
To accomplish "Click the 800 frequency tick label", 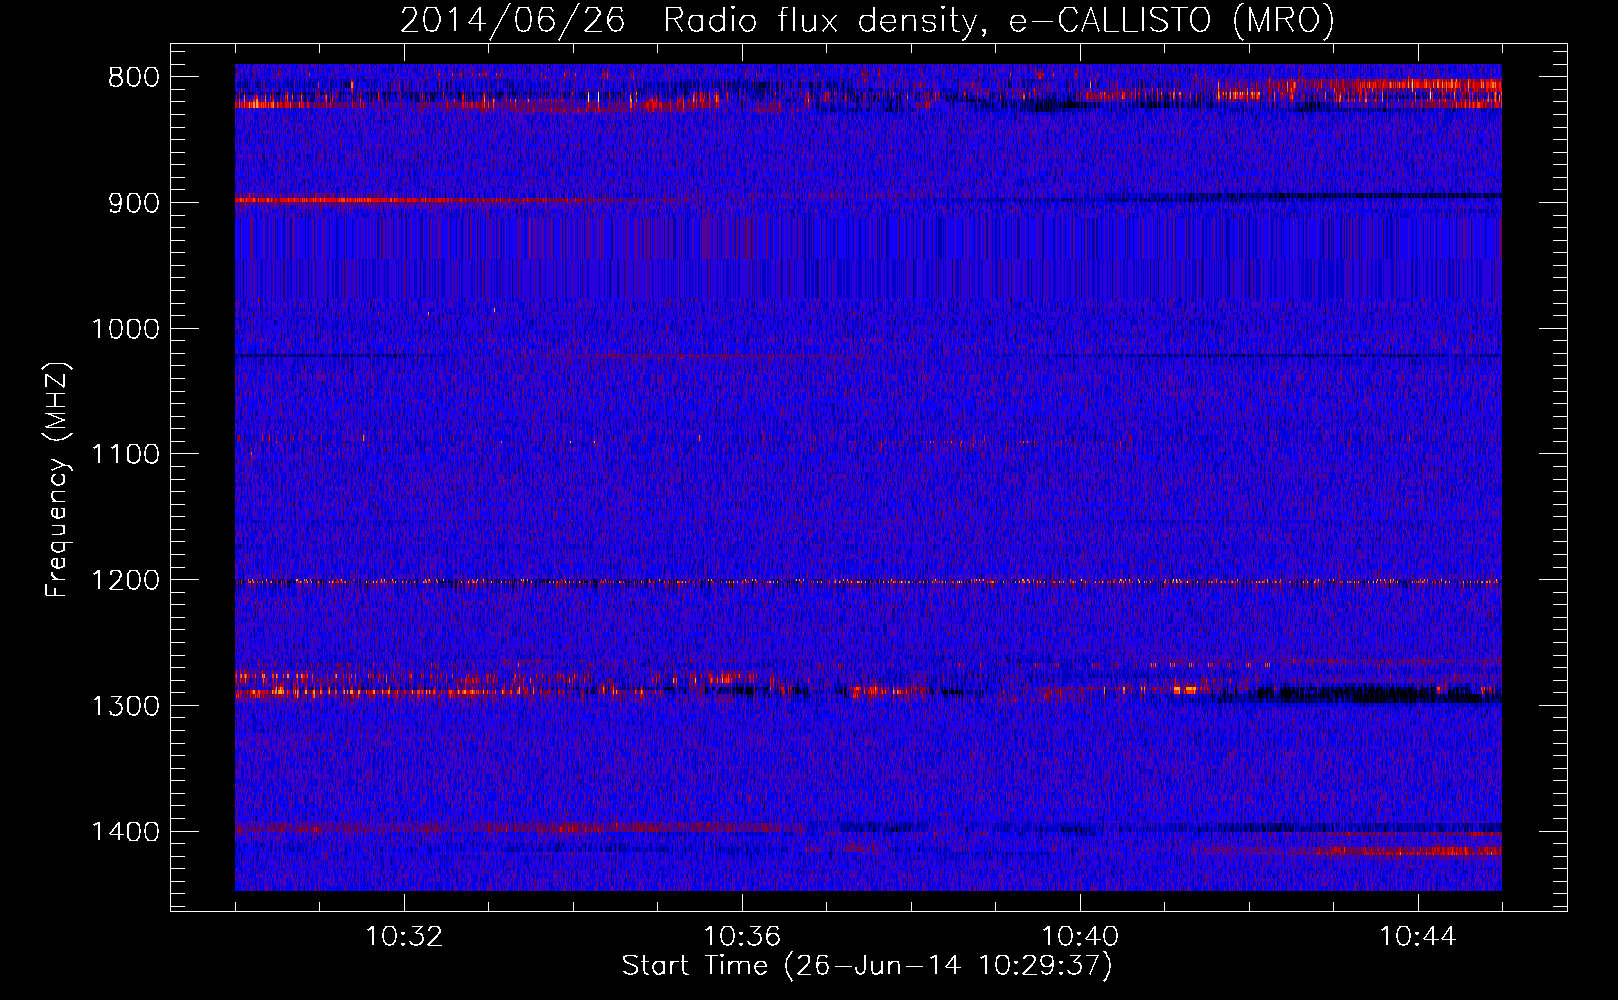I will pyautogui.click(x=133, y=78).
